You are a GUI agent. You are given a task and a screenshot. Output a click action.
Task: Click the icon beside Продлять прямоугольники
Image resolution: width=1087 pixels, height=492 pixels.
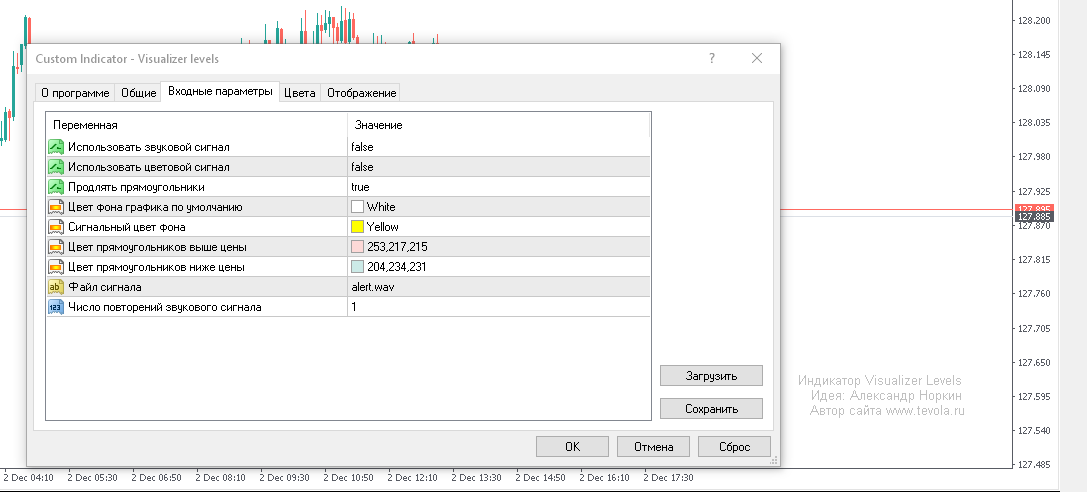pyautogui.click(x=55, y=187)
